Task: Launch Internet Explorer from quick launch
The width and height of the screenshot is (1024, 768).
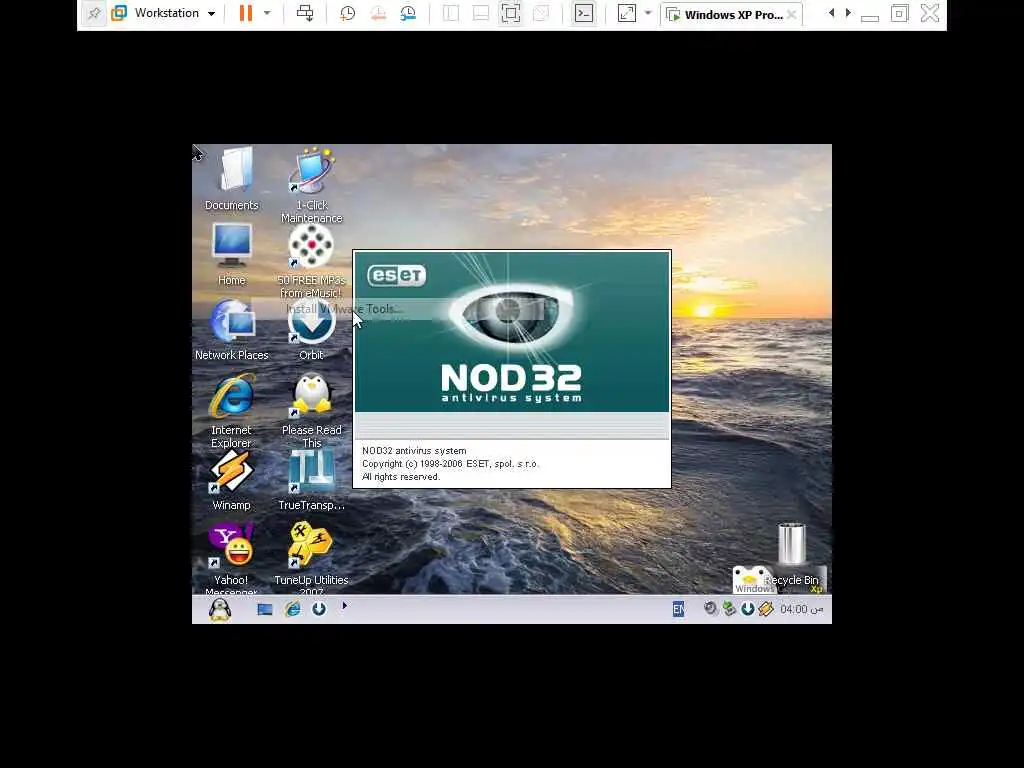Action: (292, 609)
